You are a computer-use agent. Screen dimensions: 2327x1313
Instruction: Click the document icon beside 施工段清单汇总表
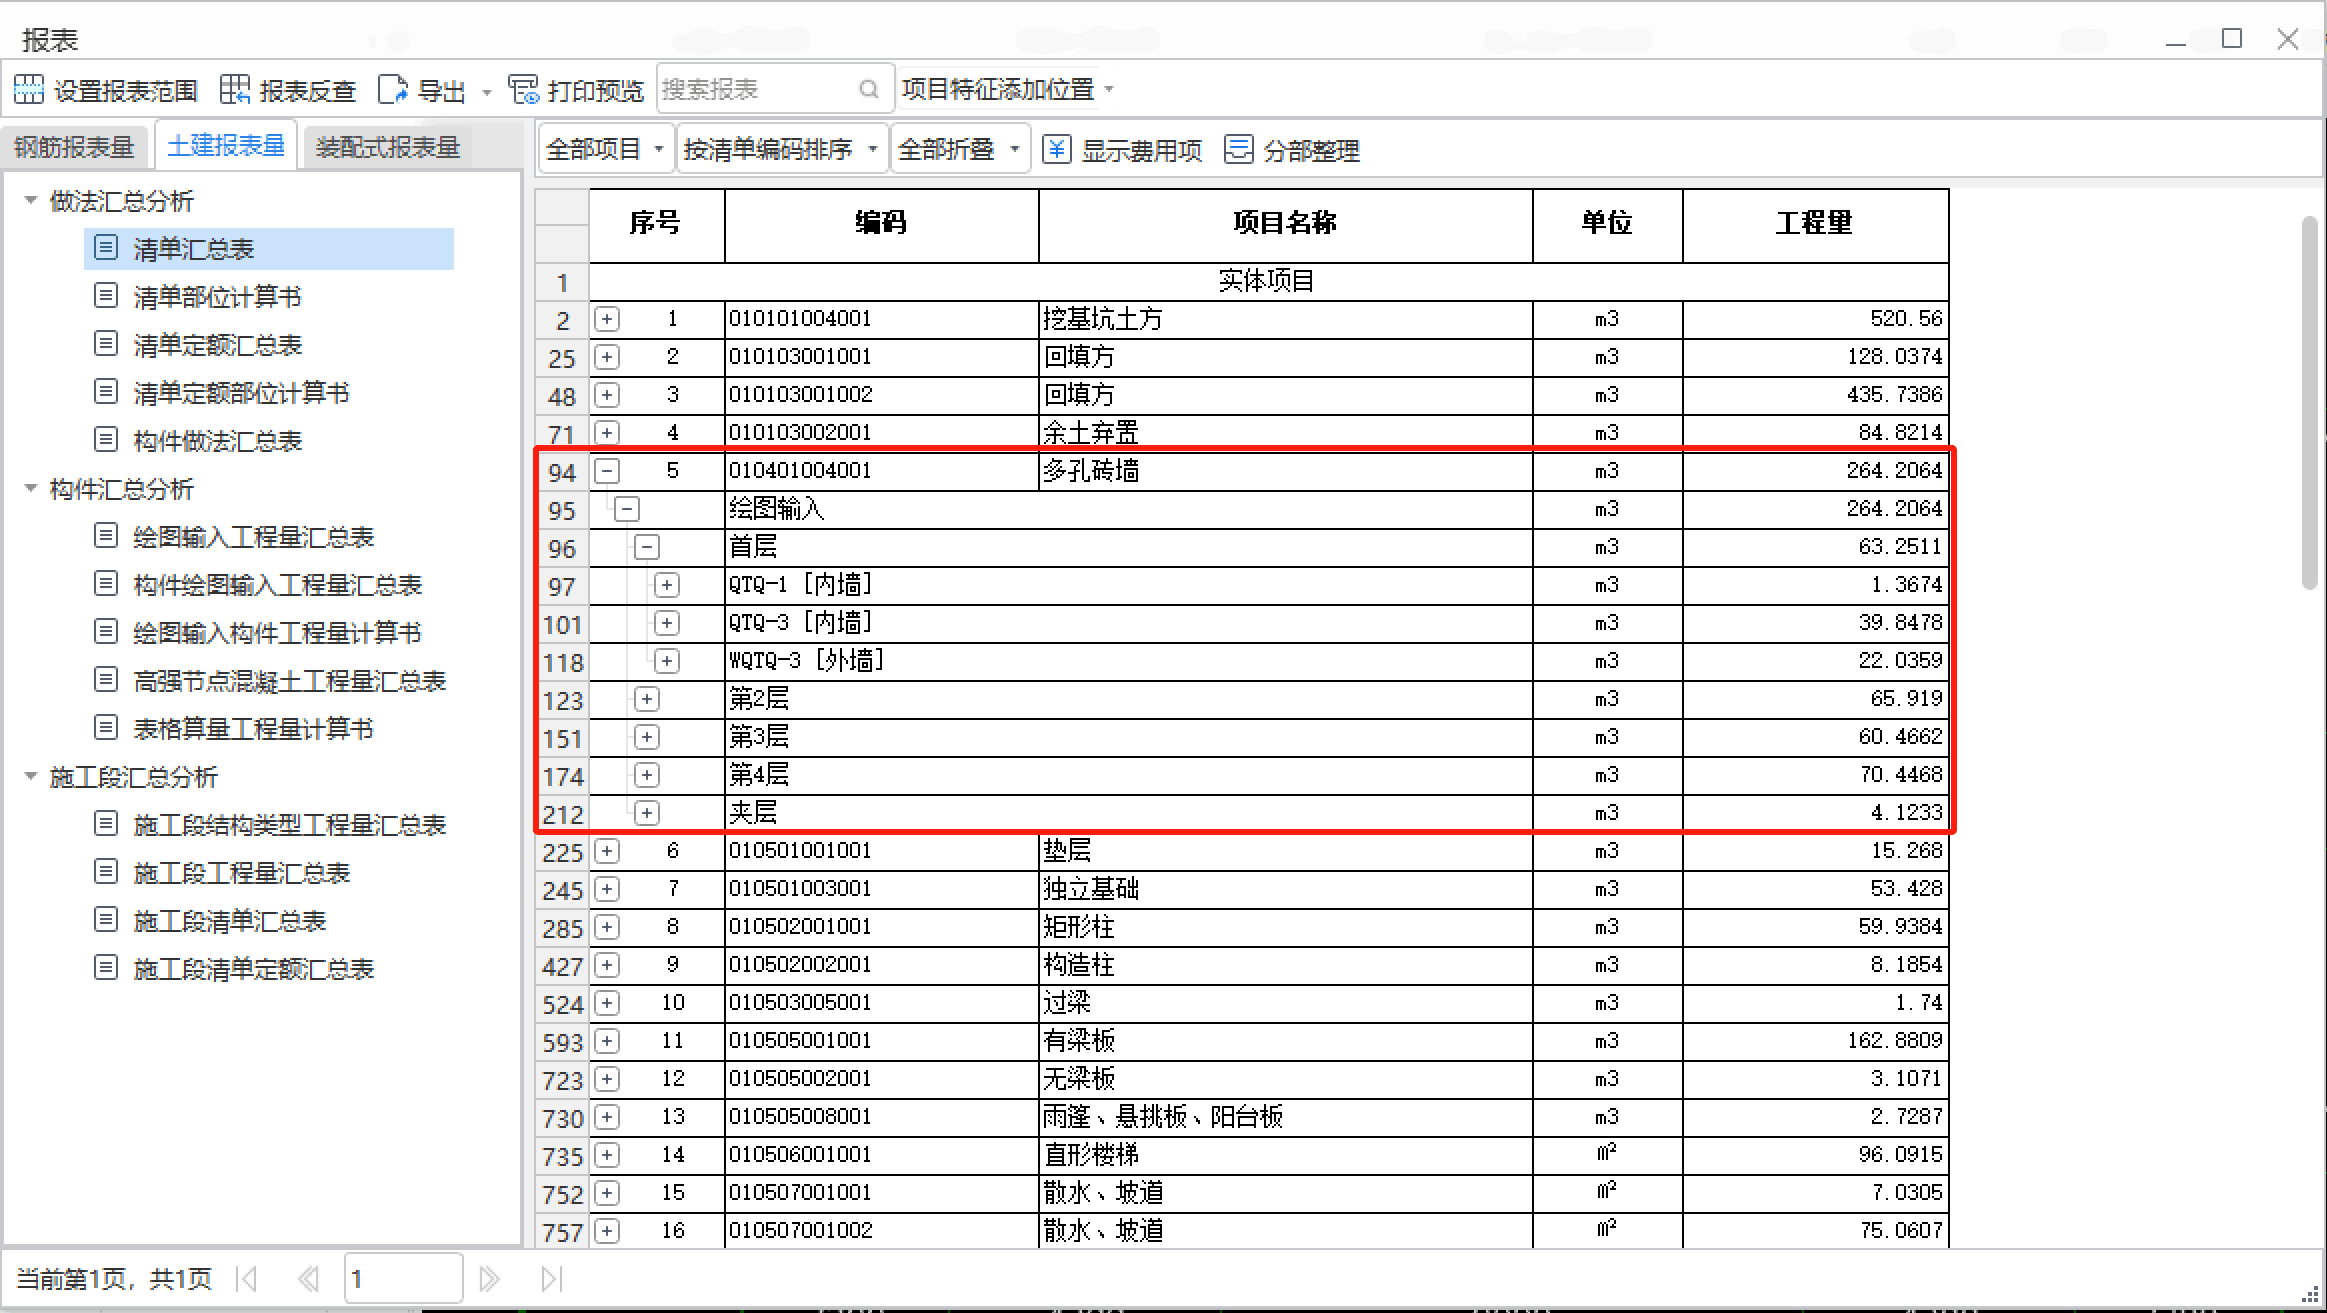[x=106, y=920]
